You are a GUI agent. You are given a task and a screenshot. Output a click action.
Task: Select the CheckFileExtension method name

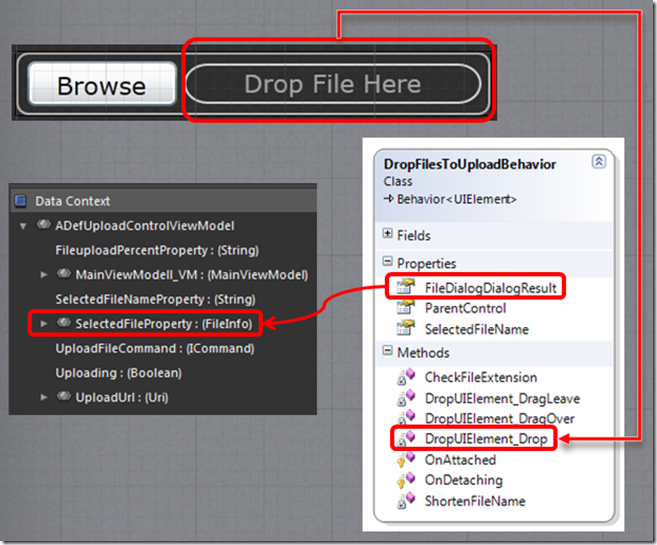[x=481, y=377]
